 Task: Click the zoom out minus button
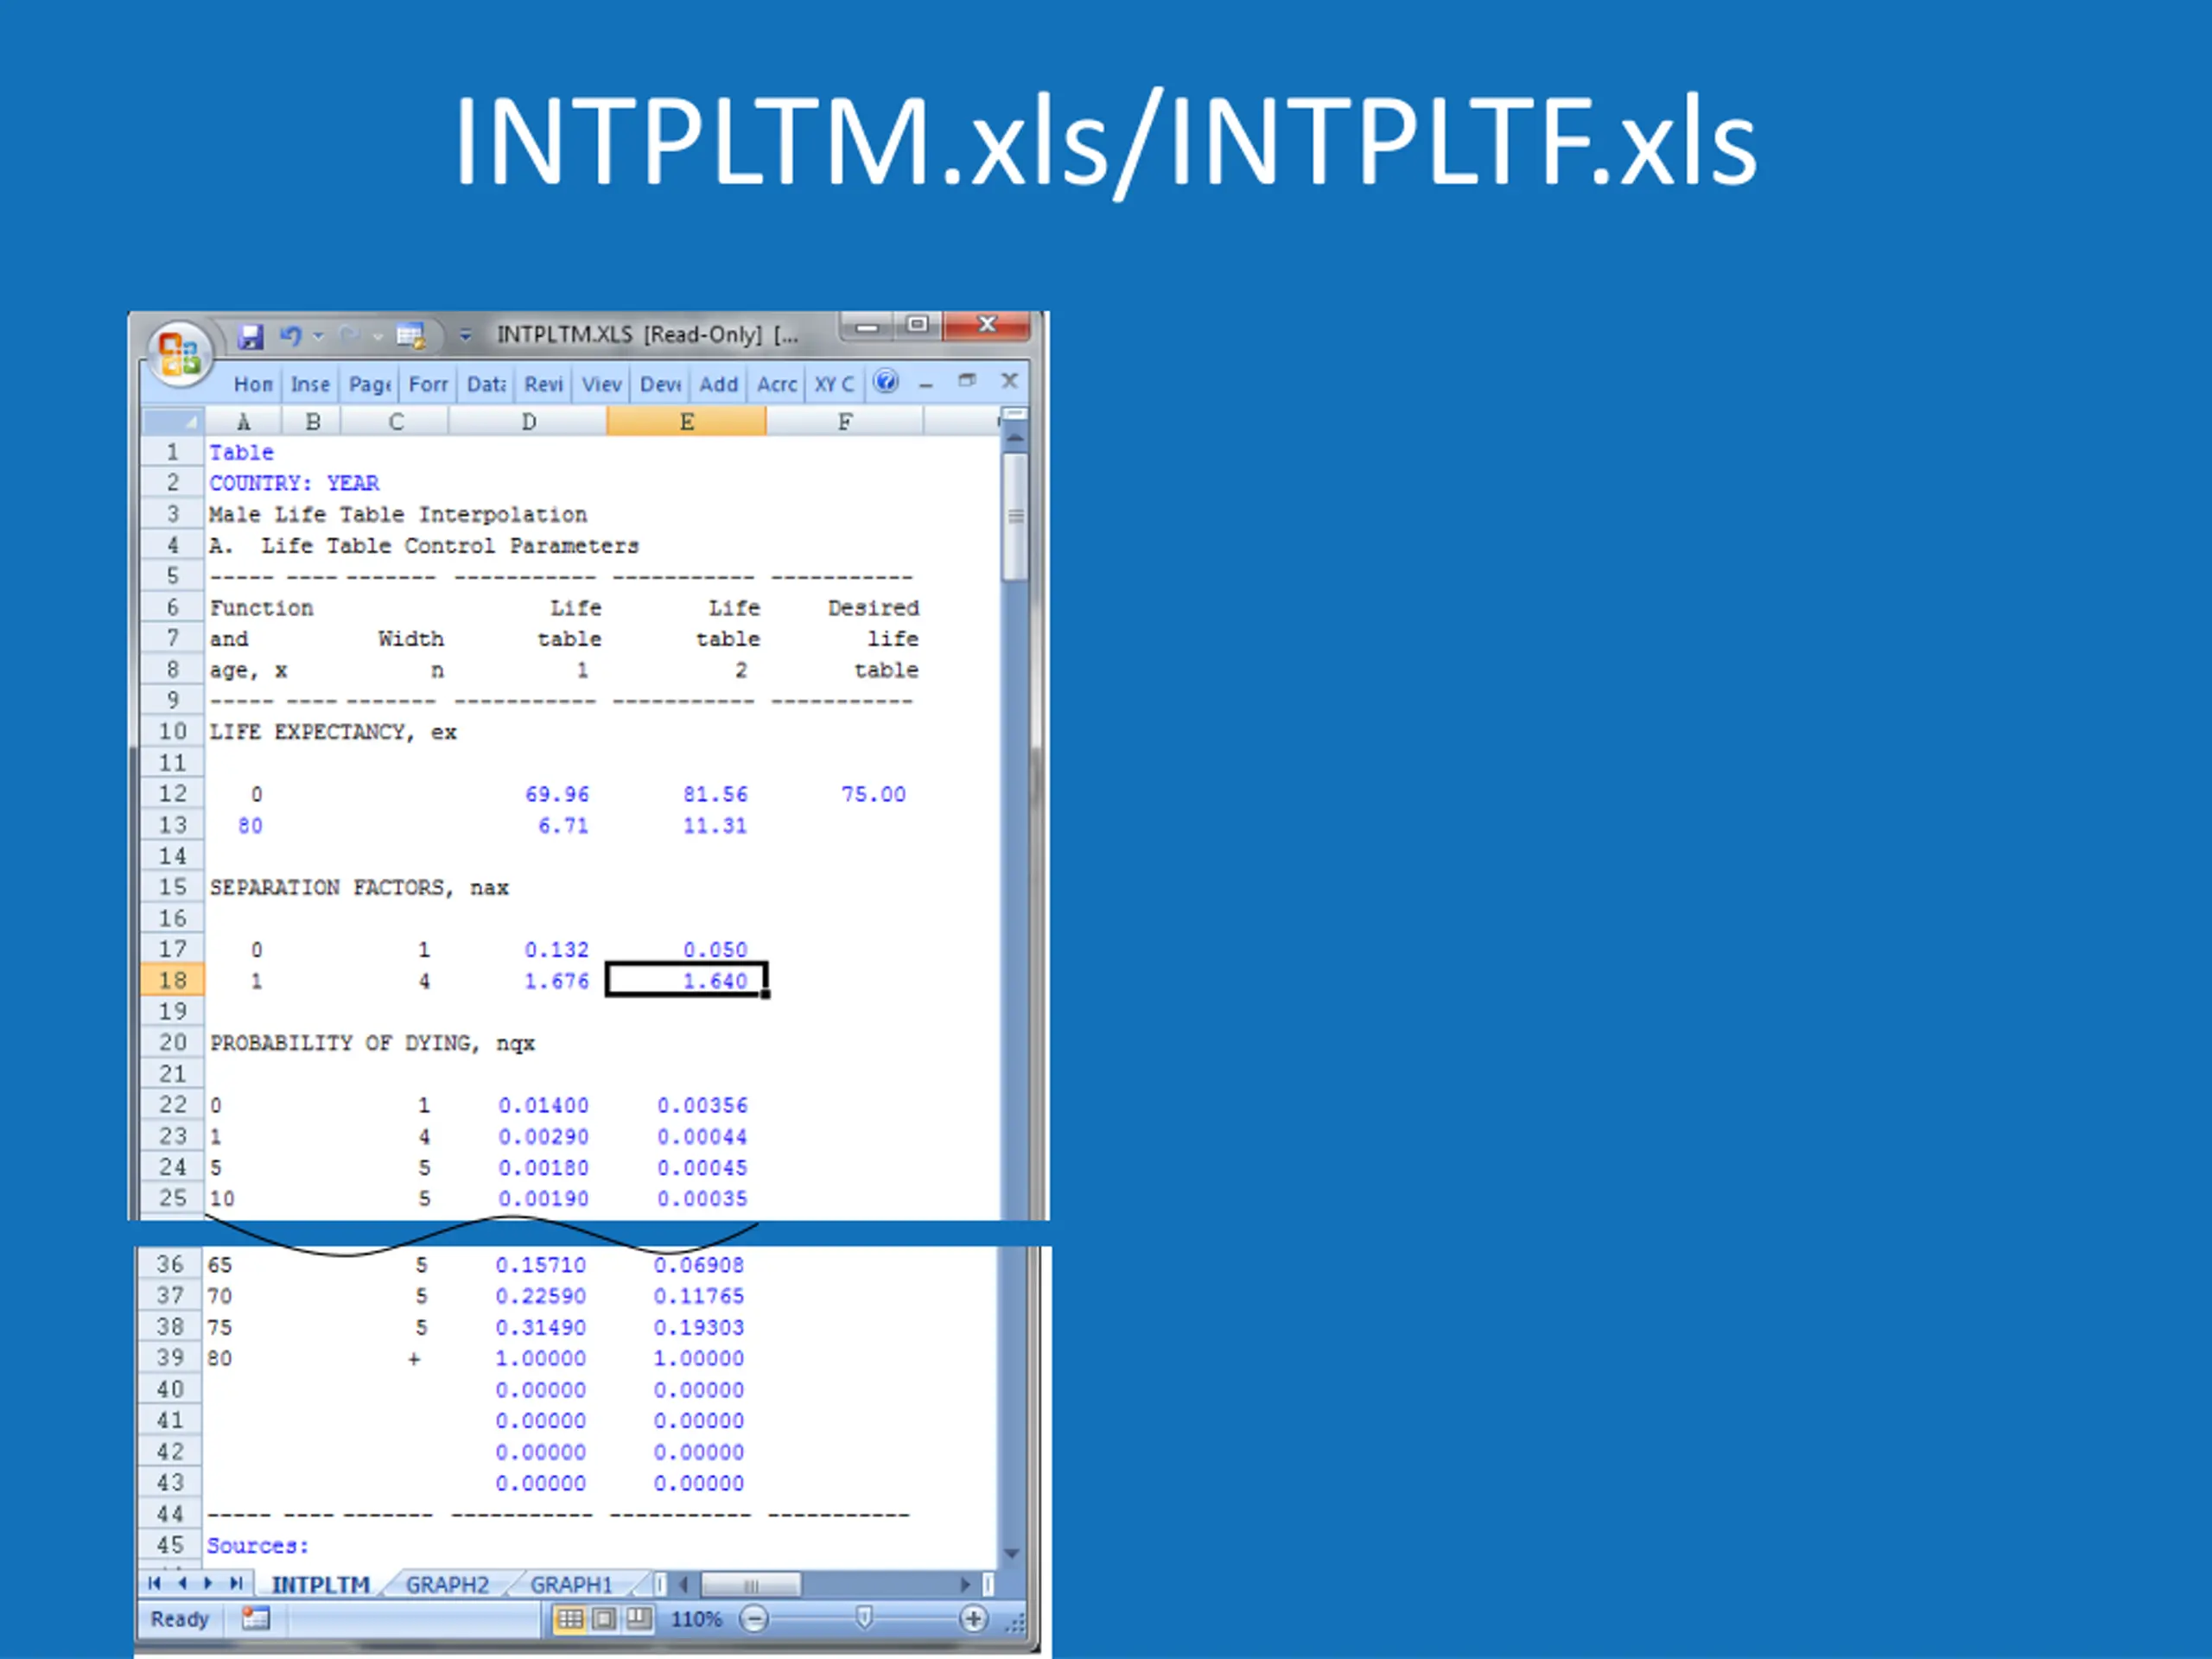pos(754,1618)
